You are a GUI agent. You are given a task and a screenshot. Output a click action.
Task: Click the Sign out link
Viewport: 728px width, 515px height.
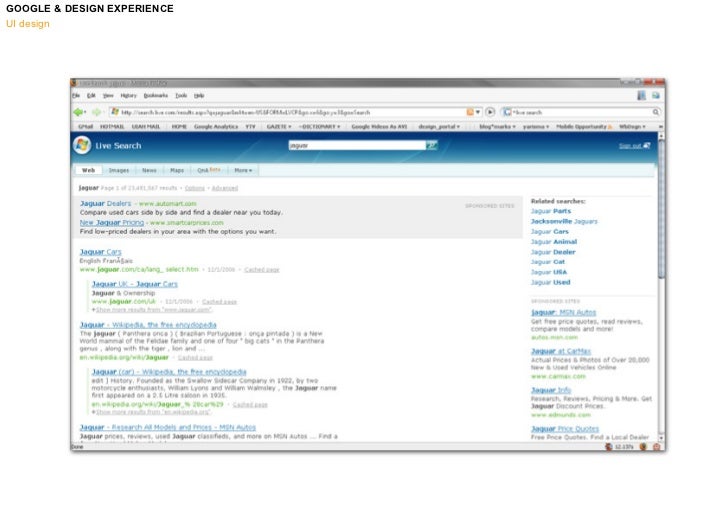630,146
